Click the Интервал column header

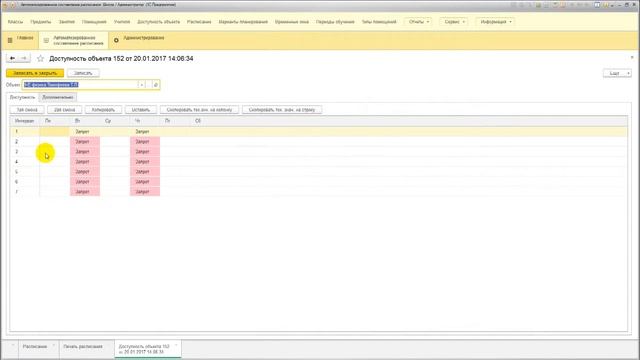(x=24, y=121)
